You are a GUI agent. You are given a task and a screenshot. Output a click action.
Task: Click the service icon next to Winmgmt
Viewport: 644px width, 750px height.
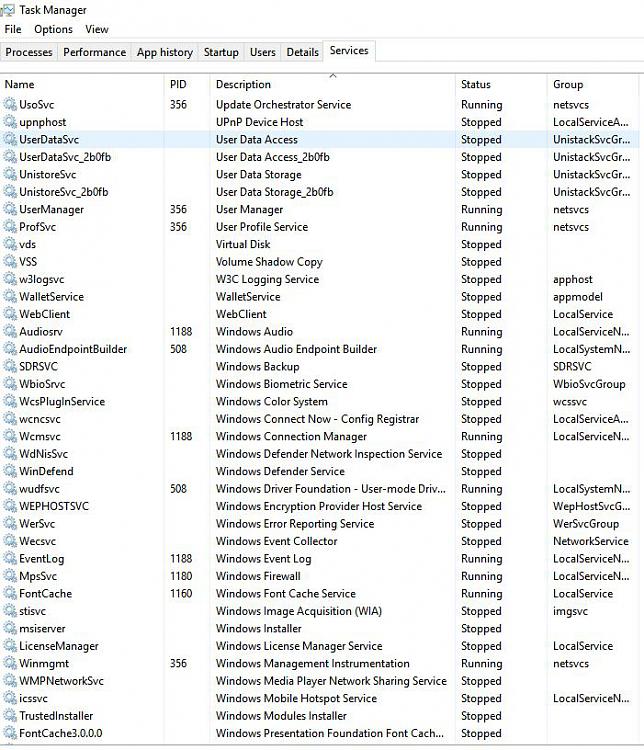[10, 663]
